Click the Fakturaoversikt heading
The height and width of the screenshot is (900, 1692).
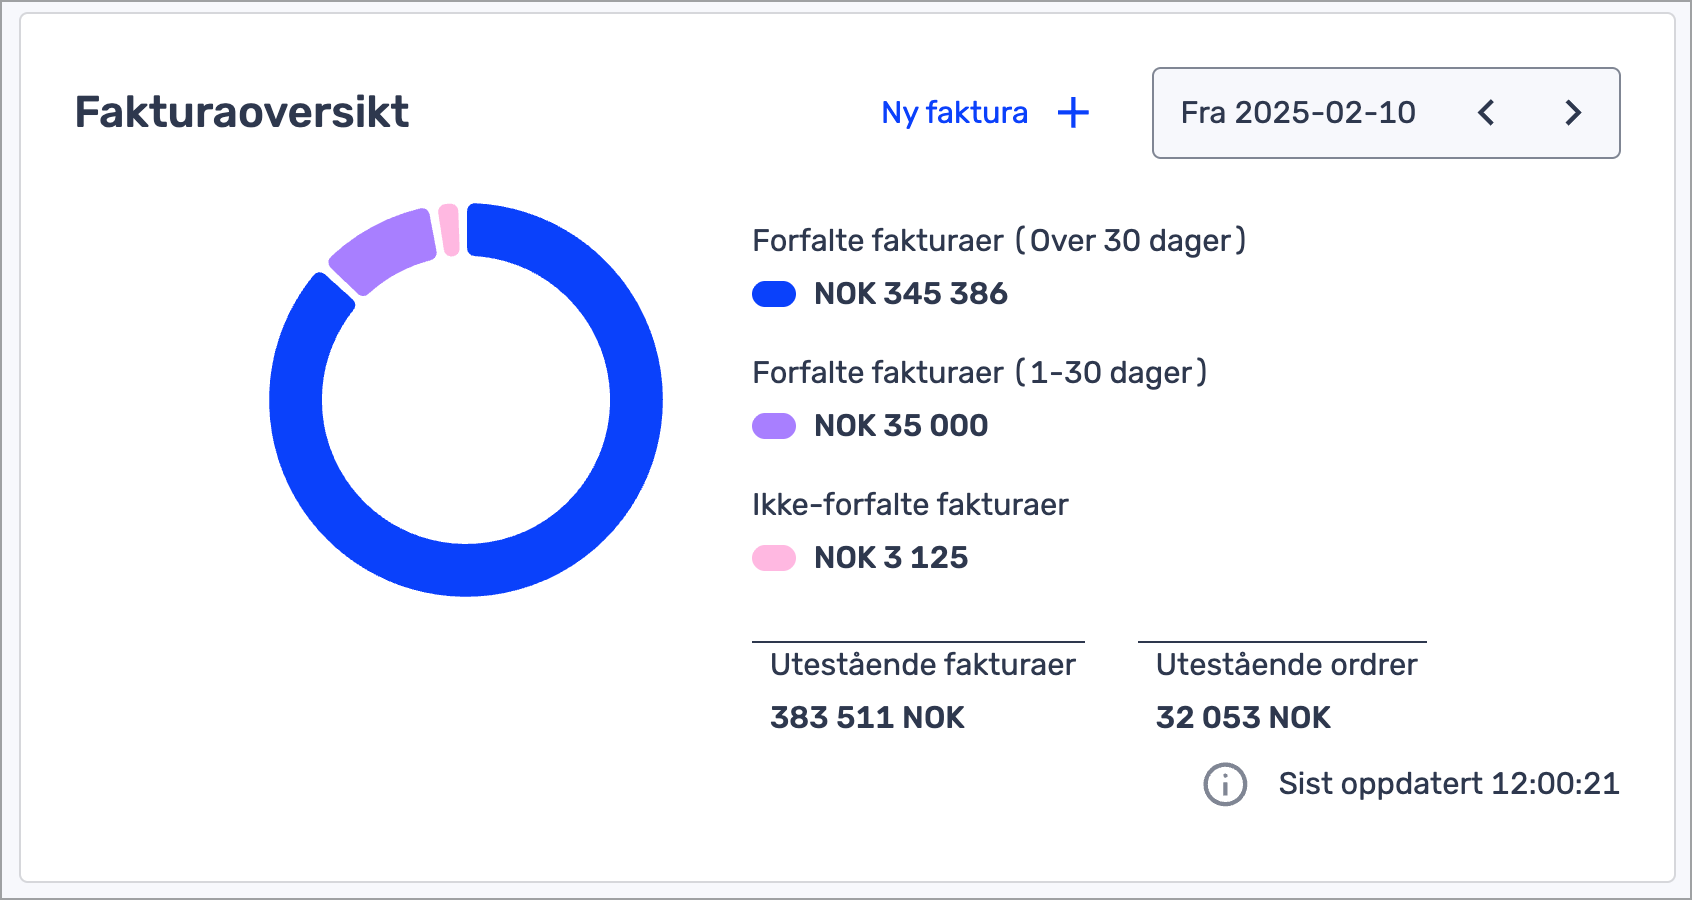tap(242, 112)
